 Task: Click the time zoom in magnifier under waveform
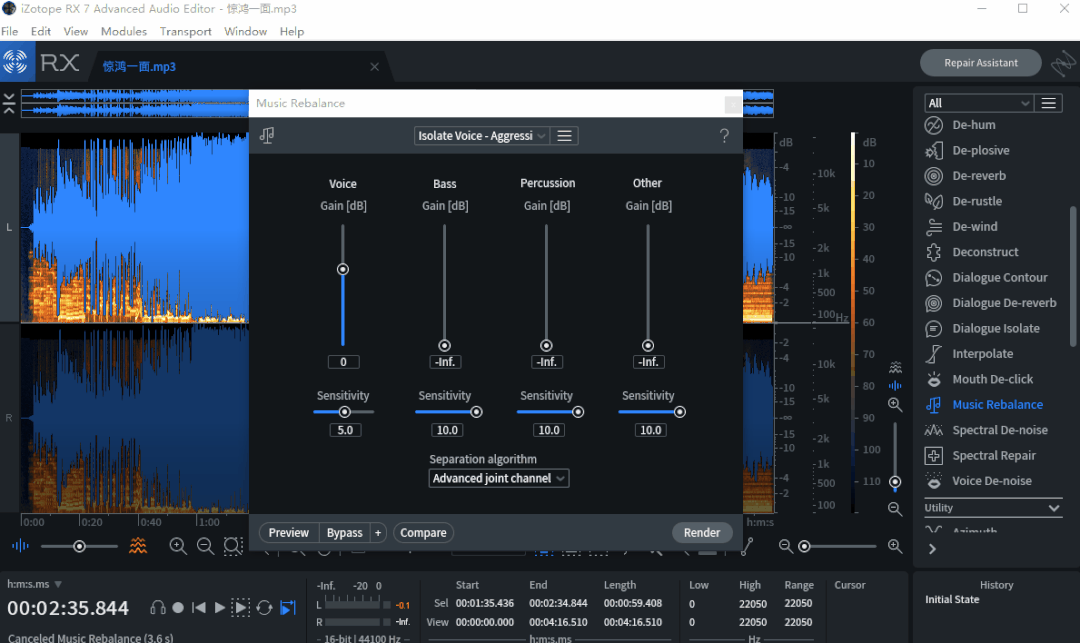178,546
